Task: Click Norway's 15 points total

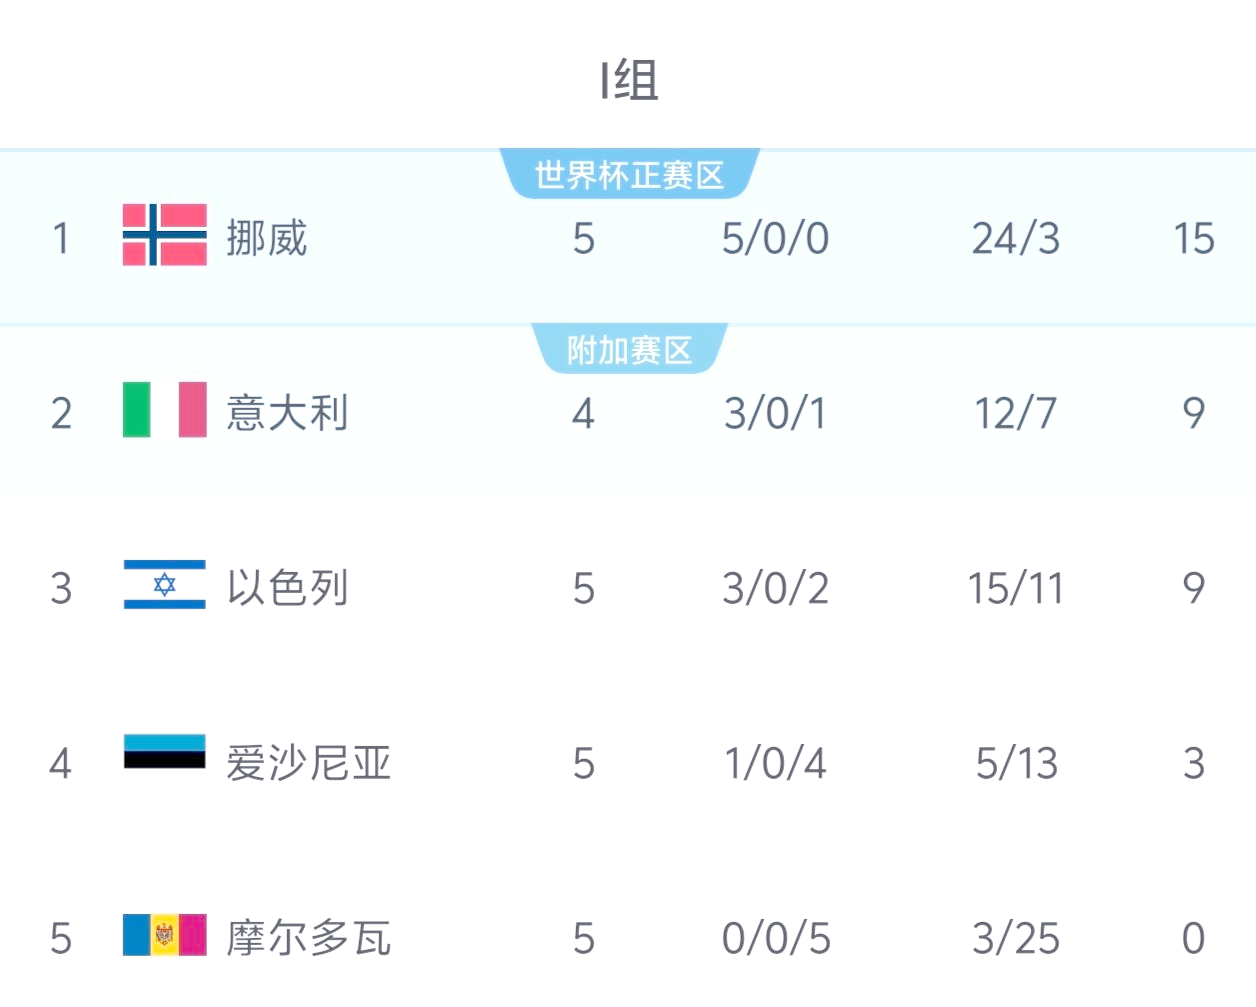Action: (x=1193, y=238)
